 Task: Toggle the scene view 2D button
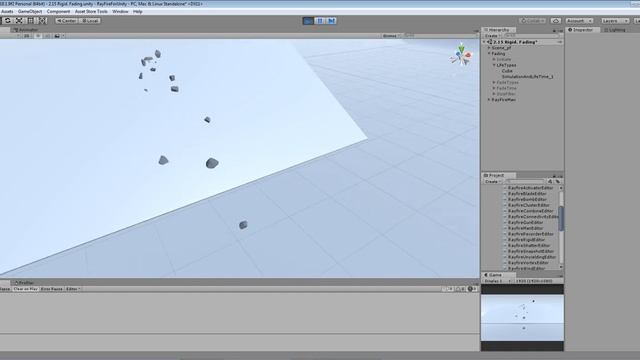(27, 36)
